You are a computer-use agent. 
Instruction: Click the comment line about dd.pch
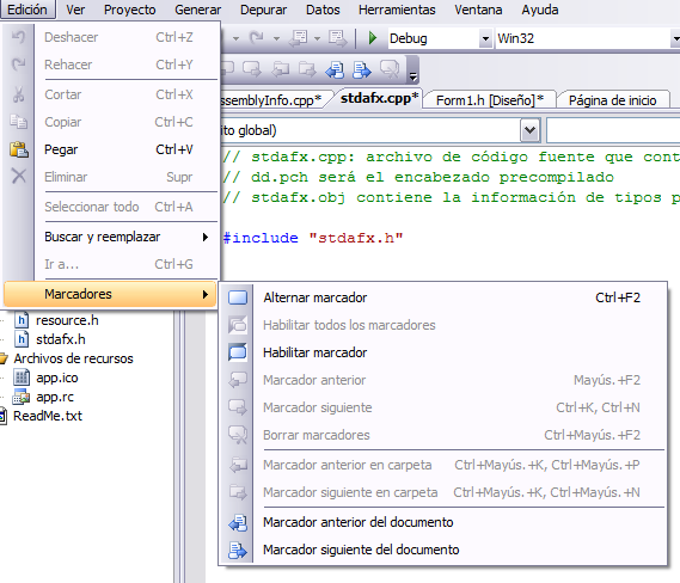click(418, 177)
